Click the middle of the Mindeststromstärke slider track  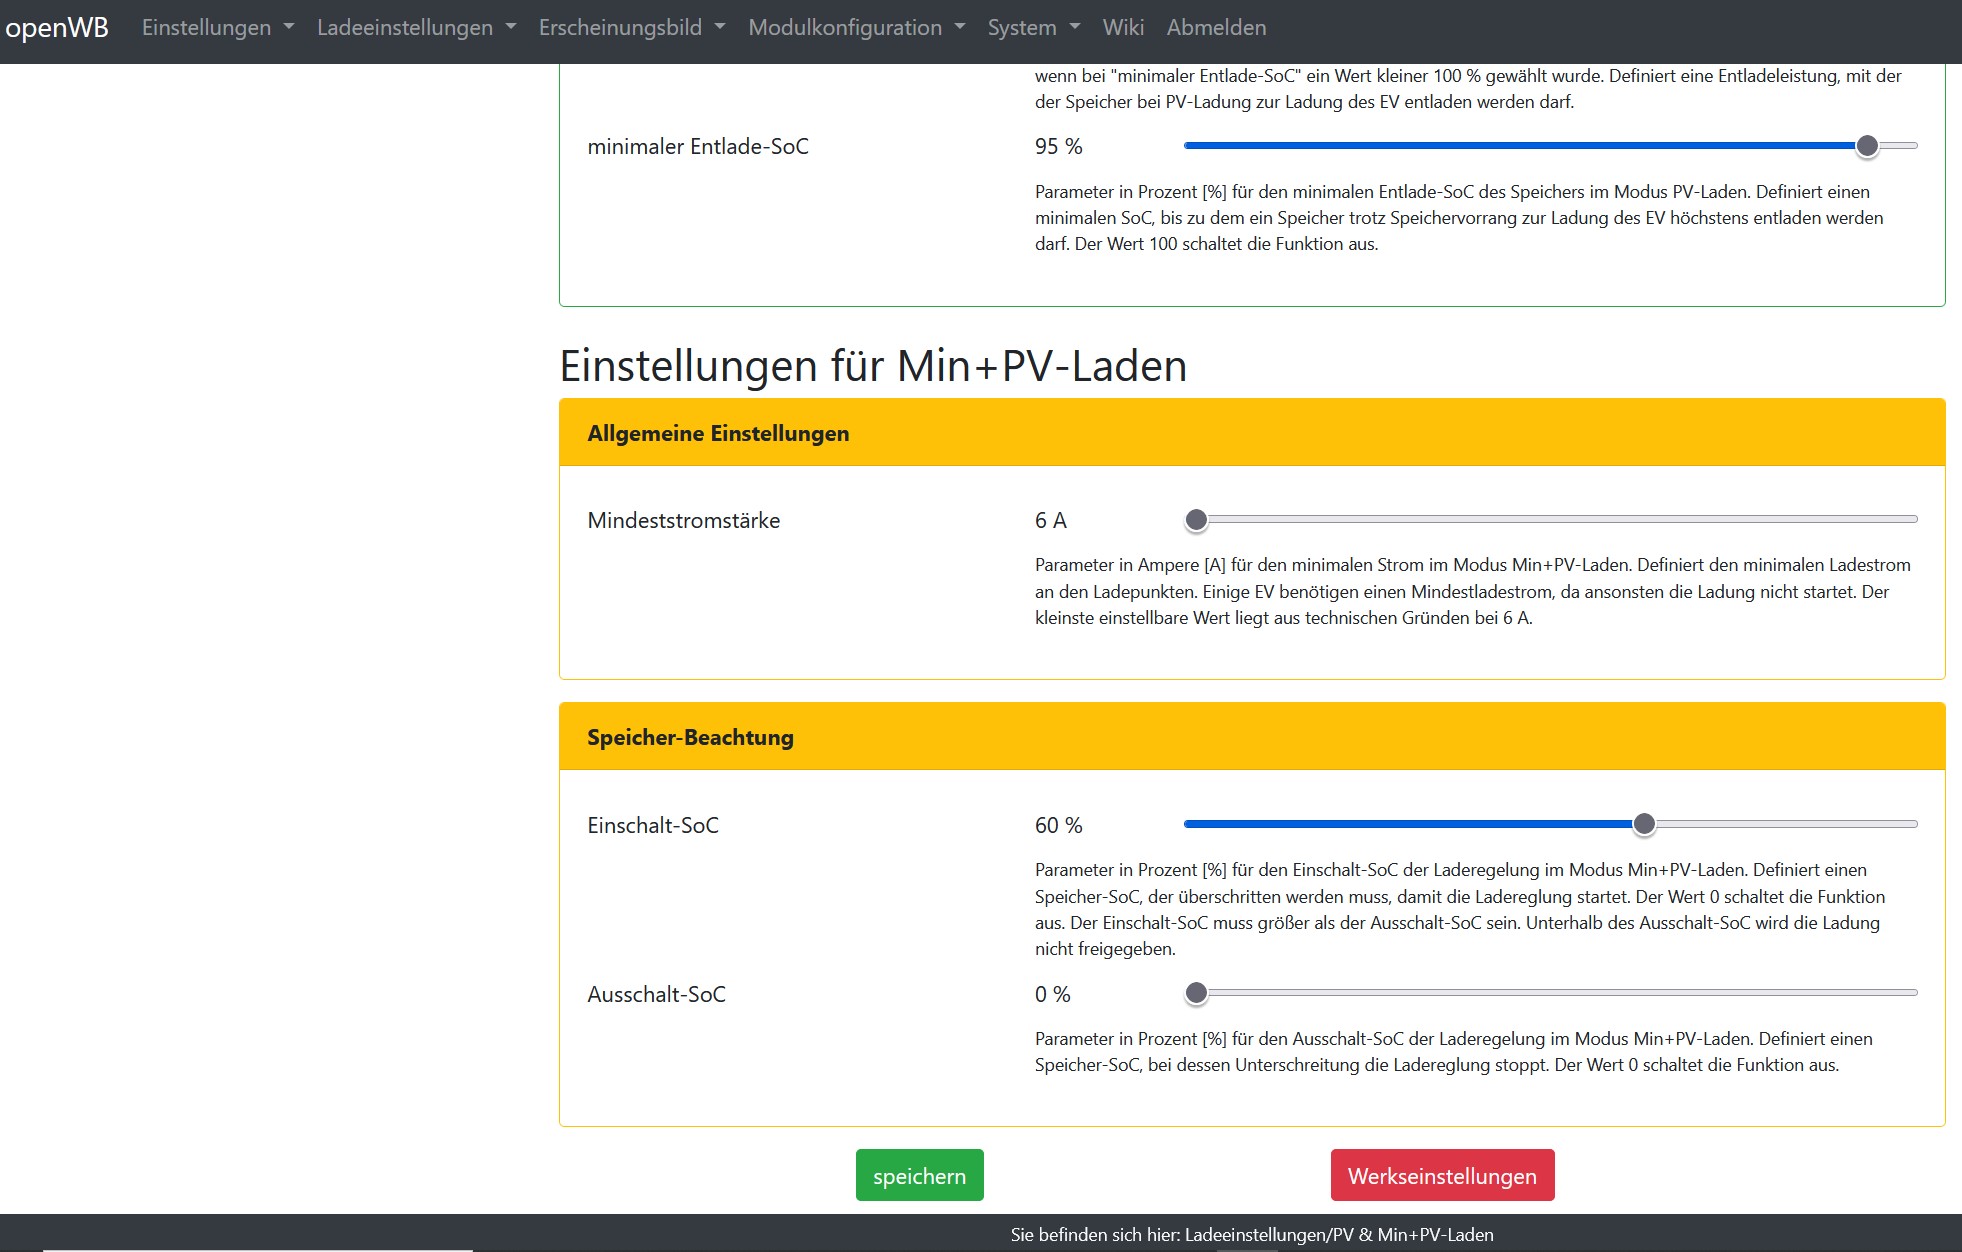(1551, 520)
